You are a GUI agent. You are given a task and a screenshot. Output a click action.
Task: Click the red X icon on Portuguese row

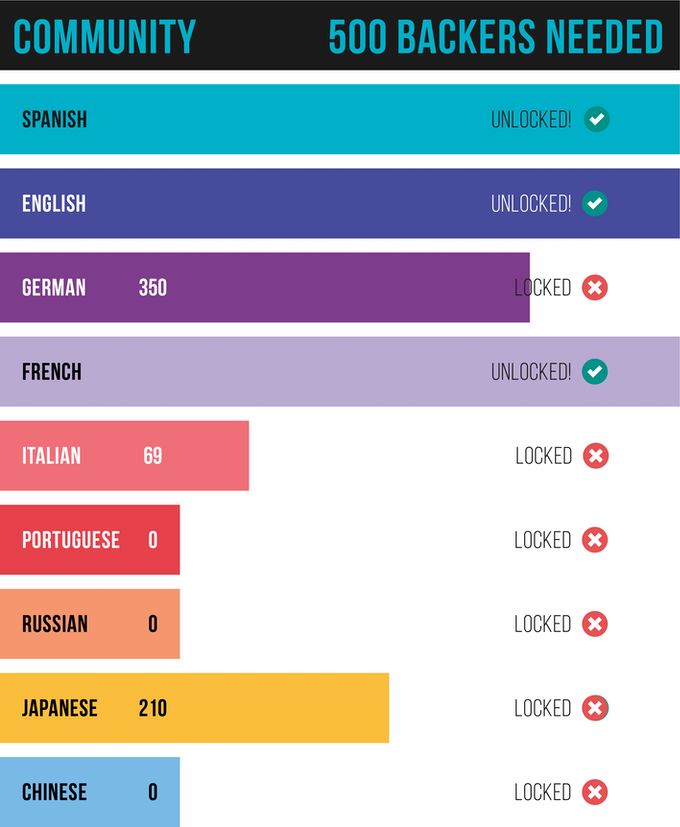coord(595,540)
